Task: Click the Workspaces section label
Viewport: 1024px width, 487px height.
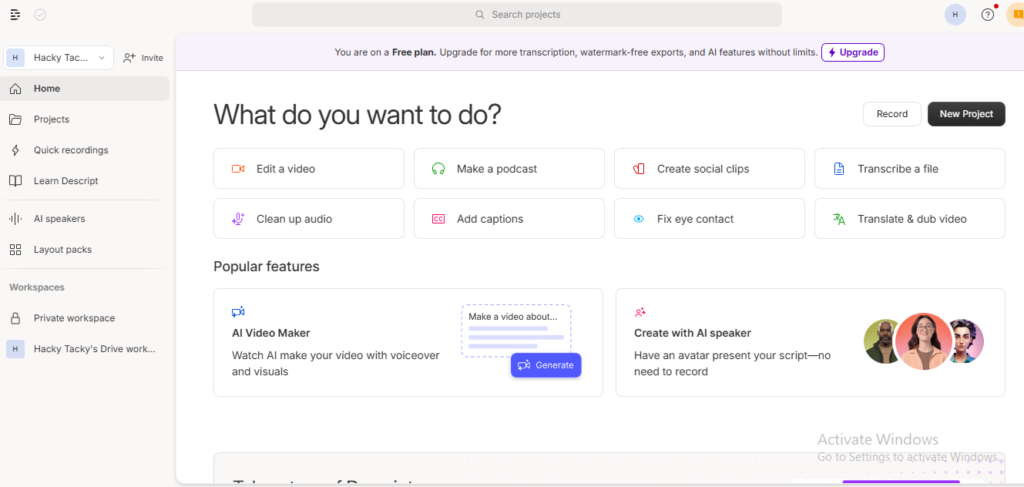Action: pyautogui.click(x=37, y=287)
